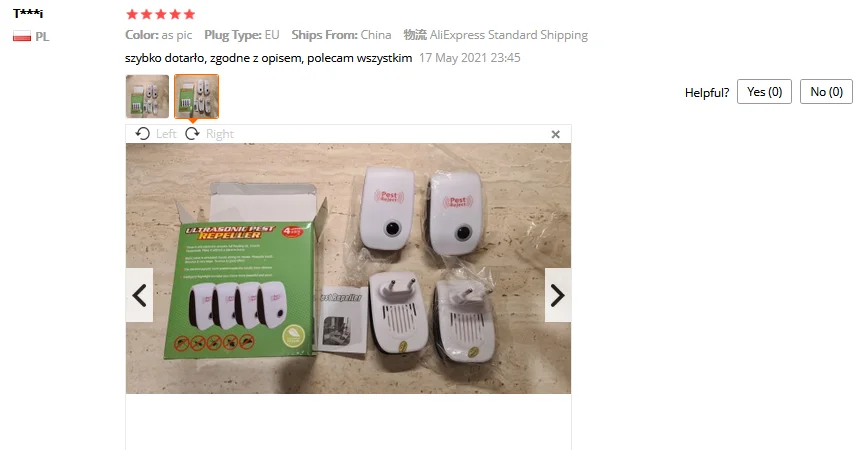Close the enlarged review photo viewer
This screenshot has width=859, height=450.
point(556,134)
